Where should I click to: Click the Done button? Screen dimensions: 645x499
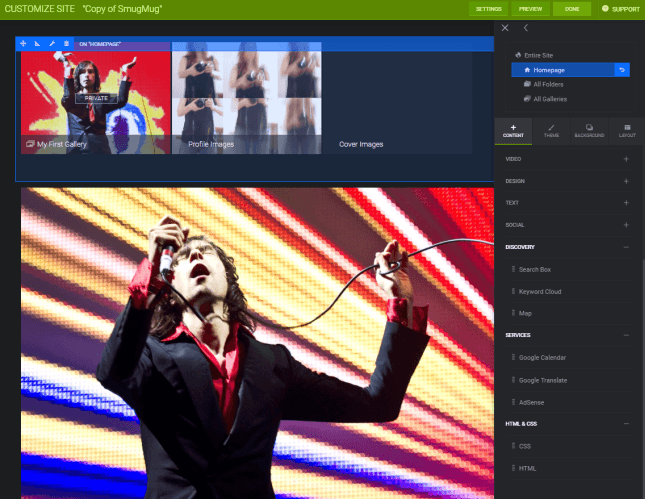572,9
